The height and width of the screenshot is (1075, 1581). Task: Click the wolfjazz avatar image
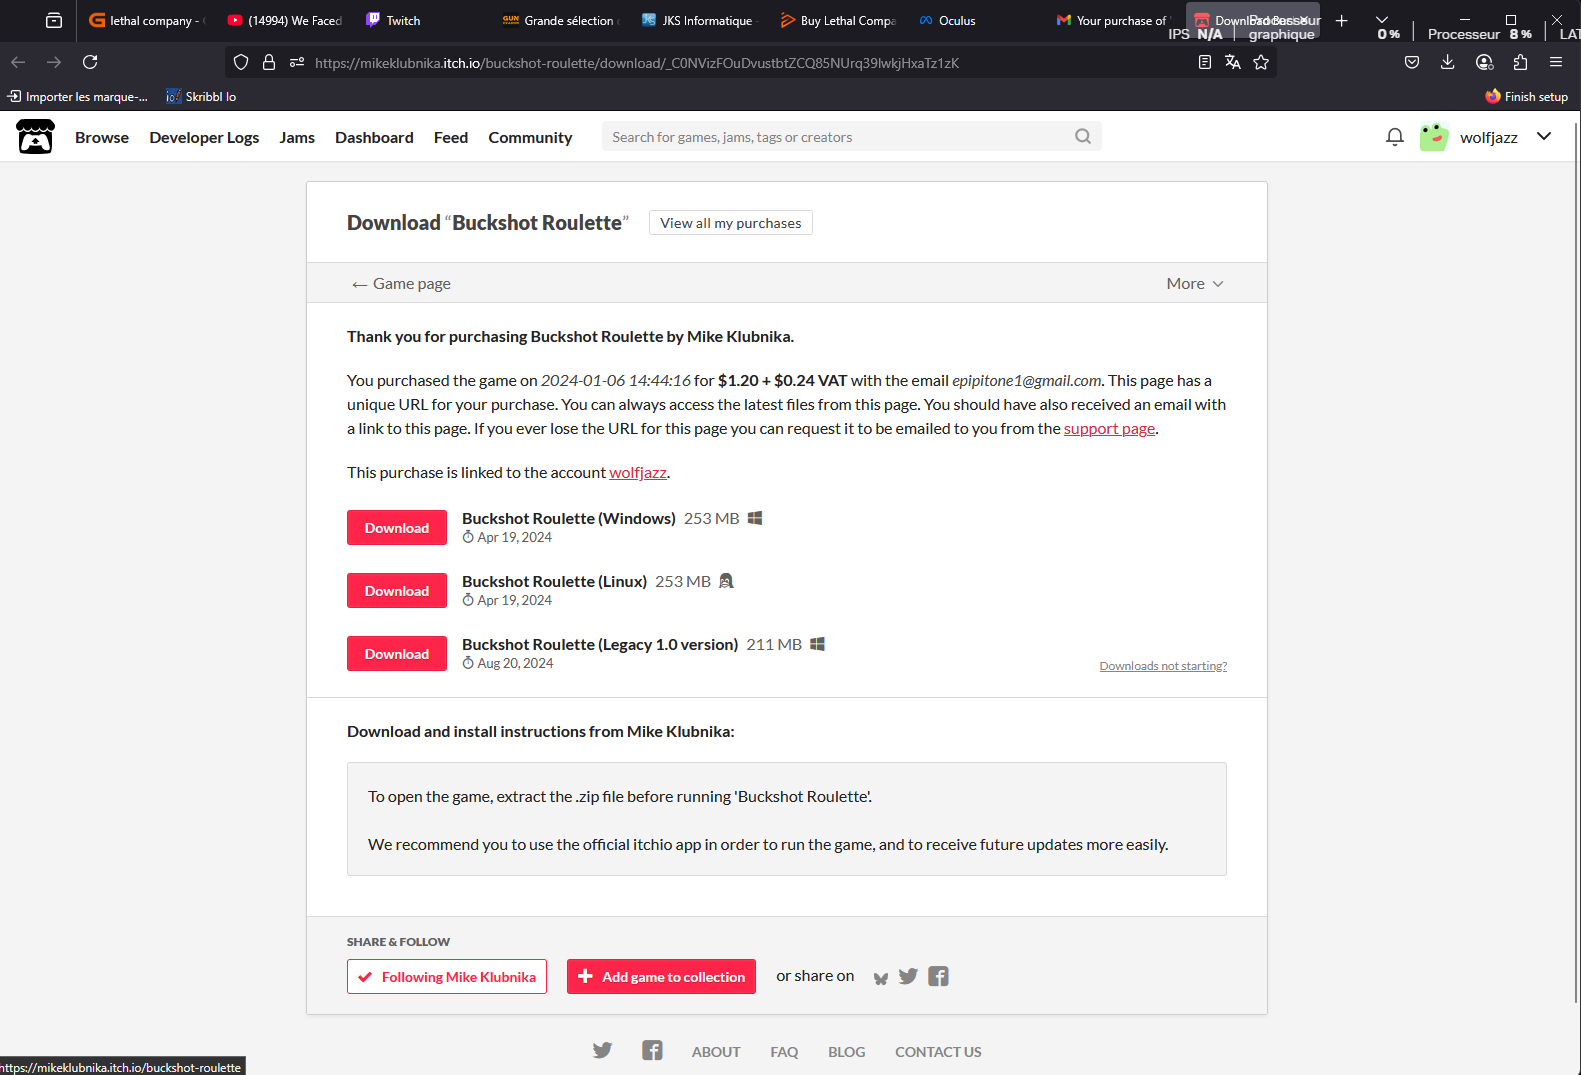1434,137
